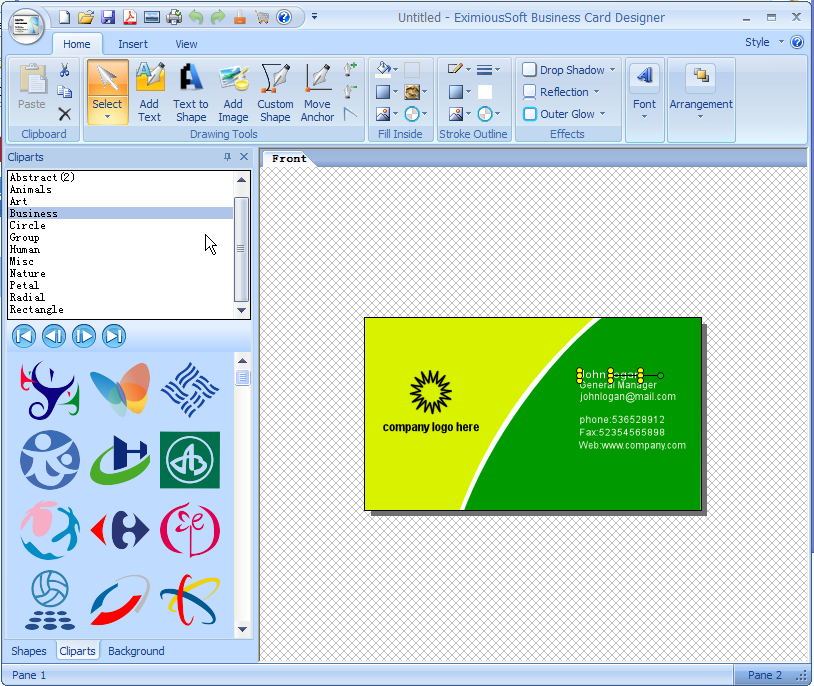Open the Outer Glow options dropdown
The width and height of the screenshot is (814, 686).
pyautogui.click(x=602, y=114)
